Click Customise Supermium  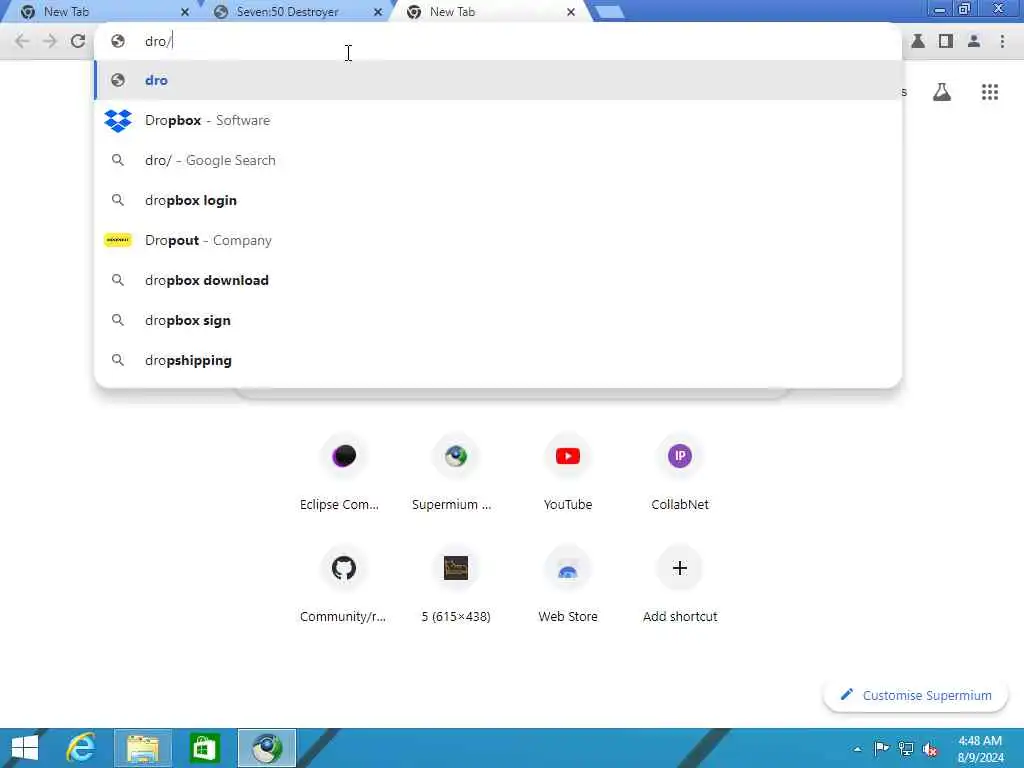916,696
